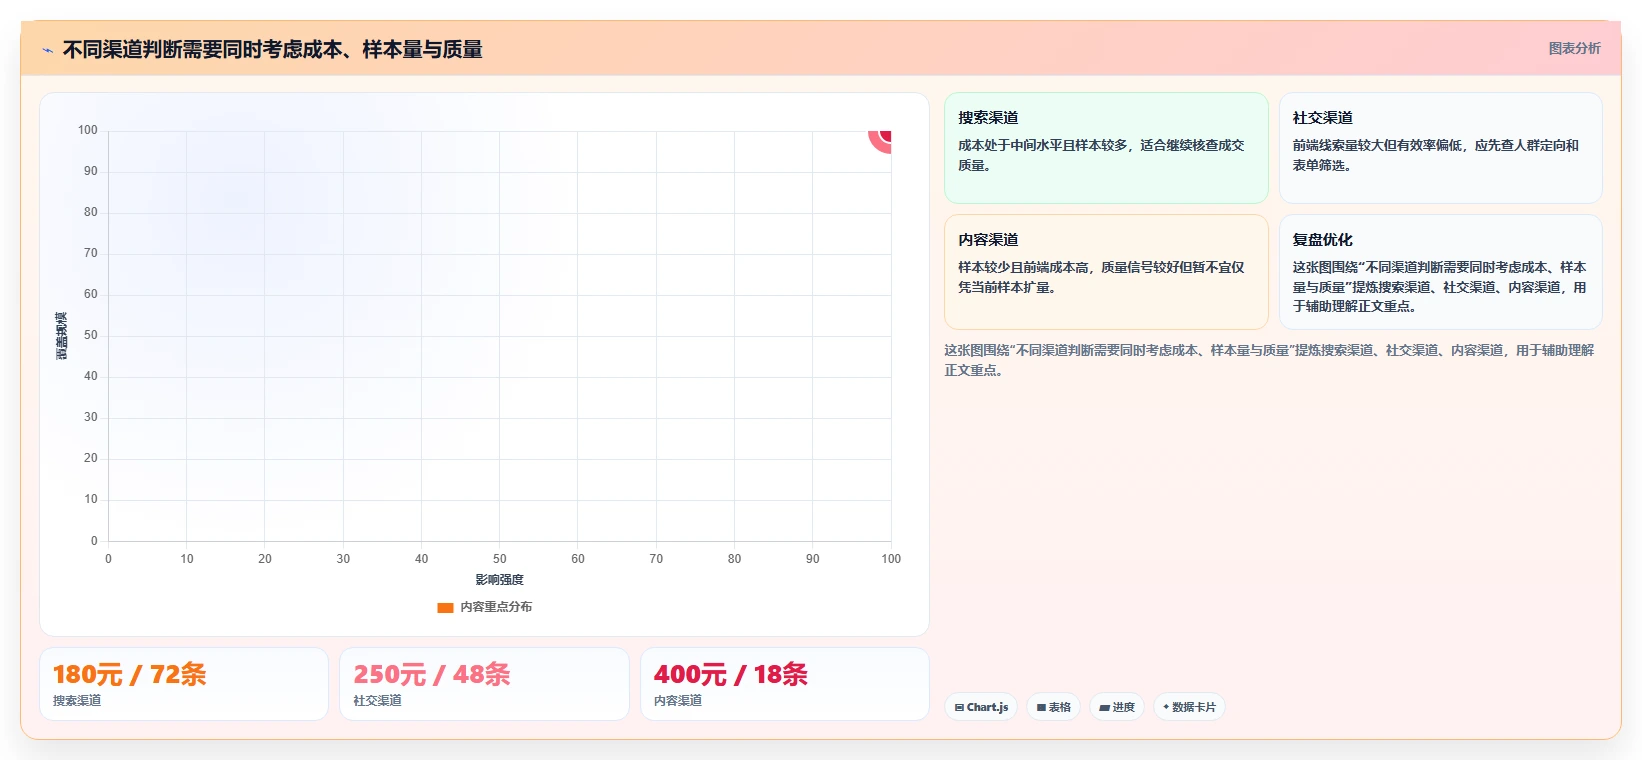Select the Chart.js tag chip

(x=981, y=707)
